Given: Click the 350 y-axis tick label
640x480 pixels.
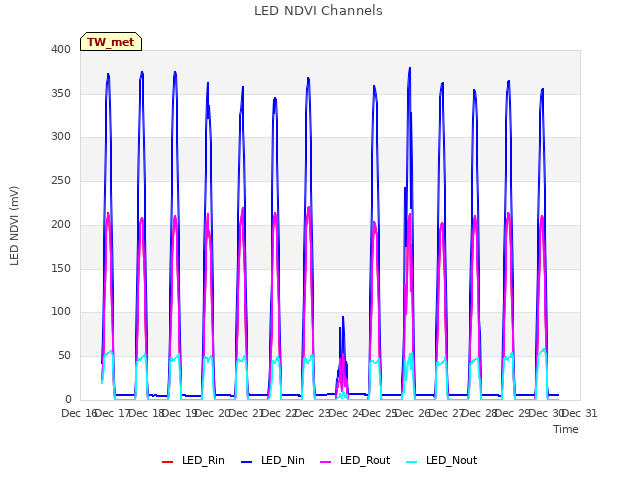Looking at the screenshot, I should click(x=61, y=93).
